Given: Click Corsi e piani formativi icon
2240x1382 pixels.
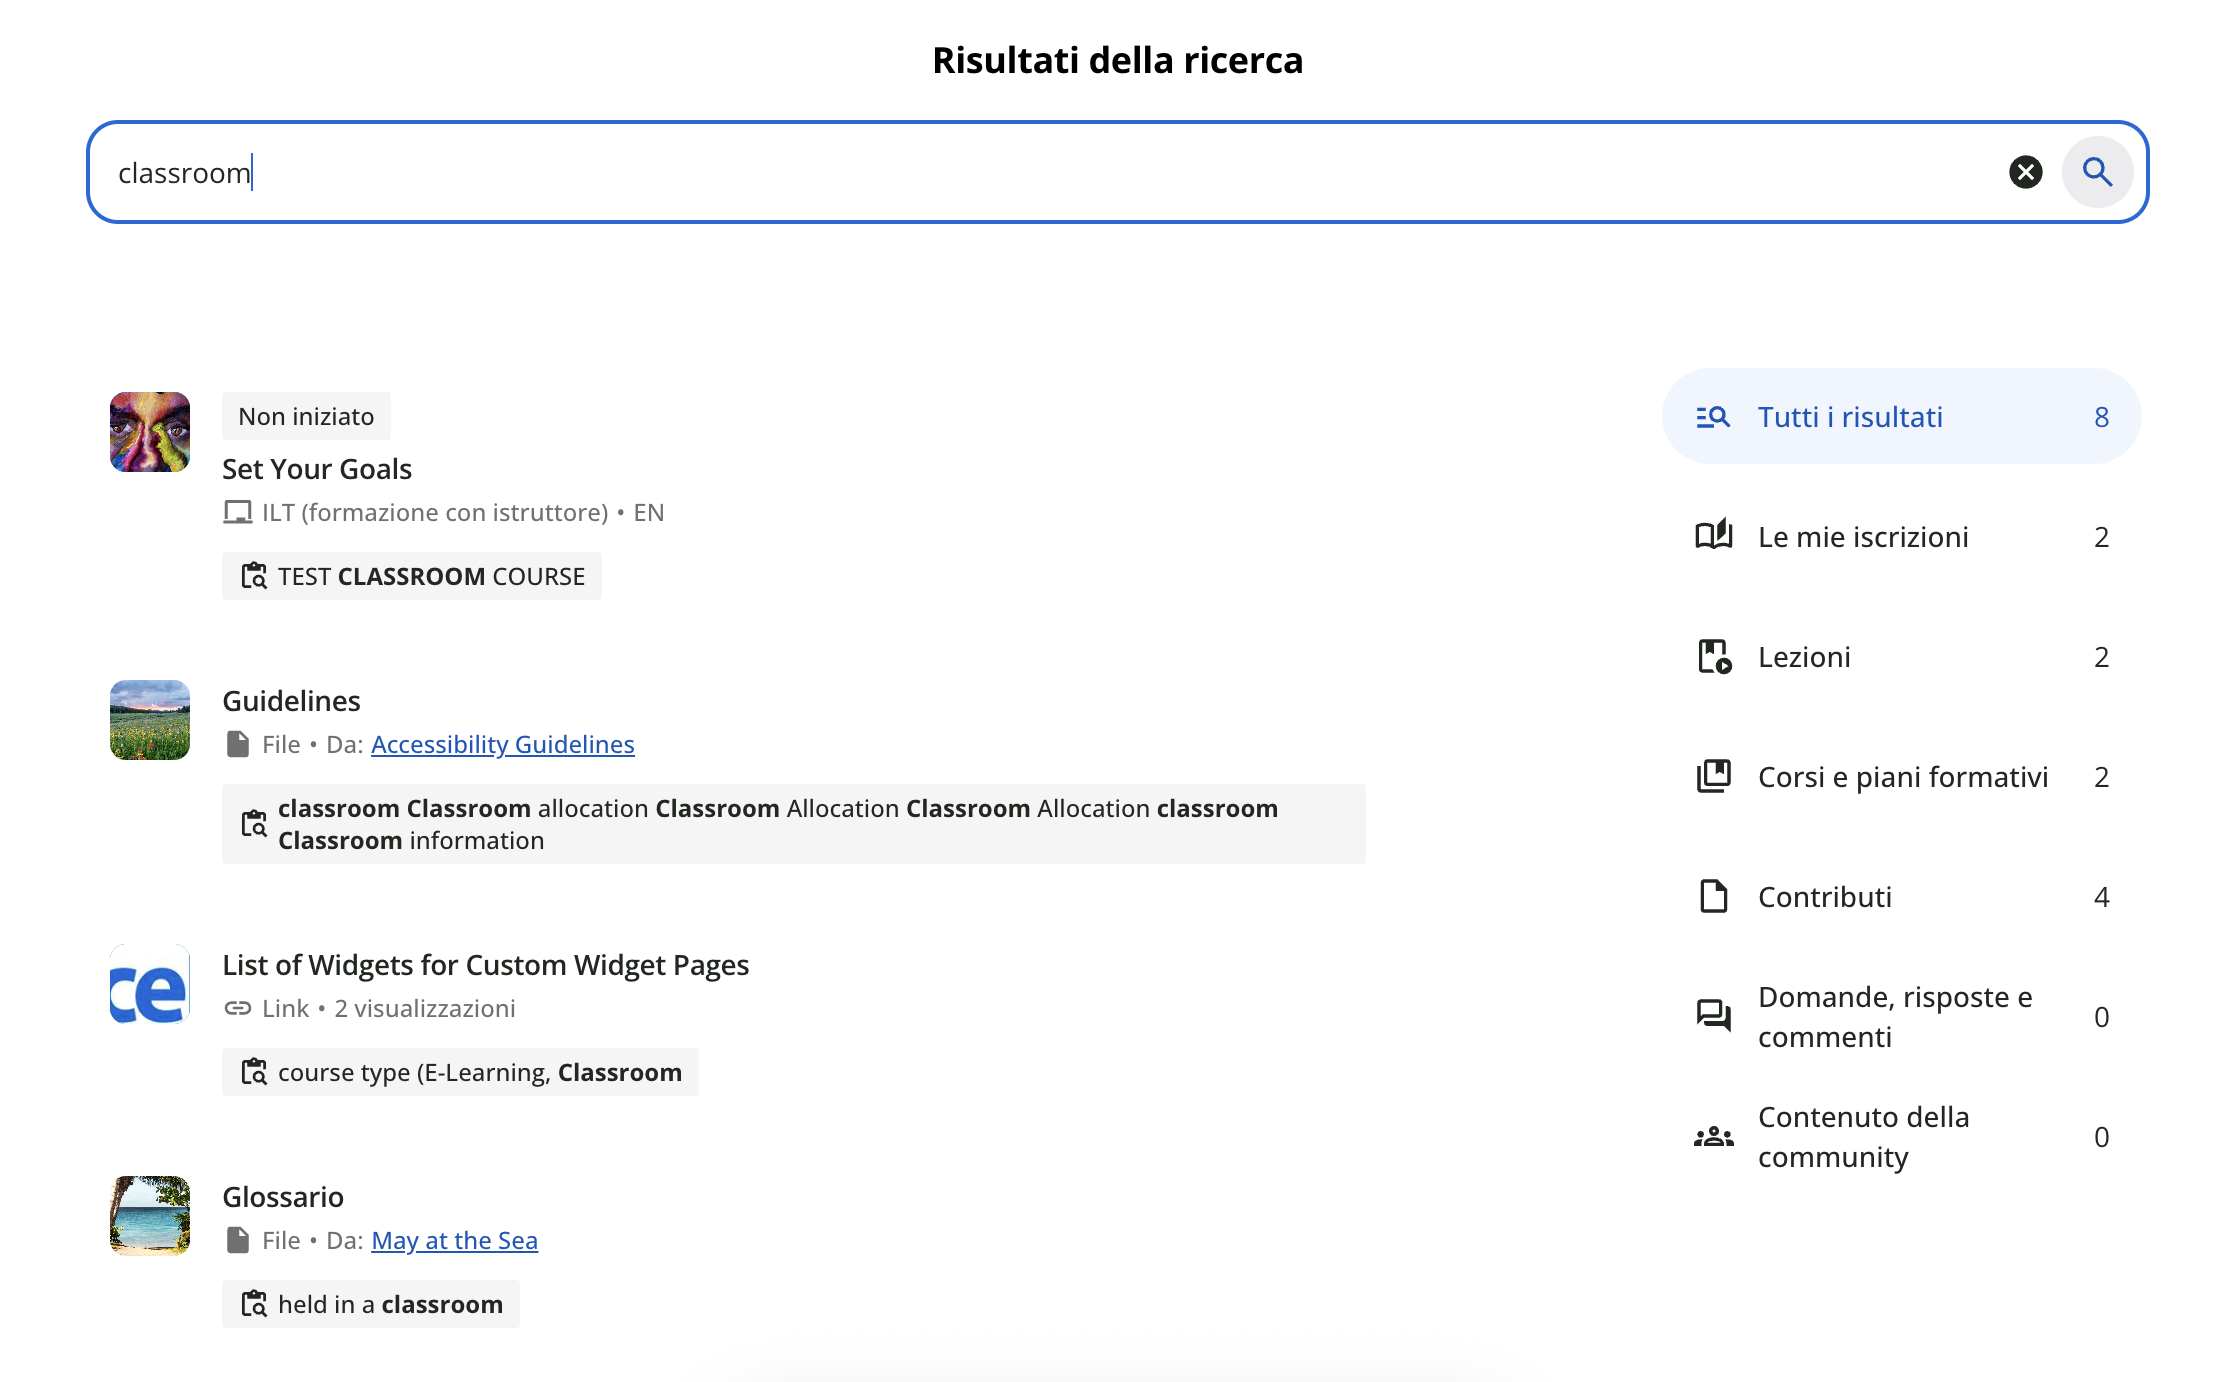Looking at the screenshot, I should click(1714, 777).
